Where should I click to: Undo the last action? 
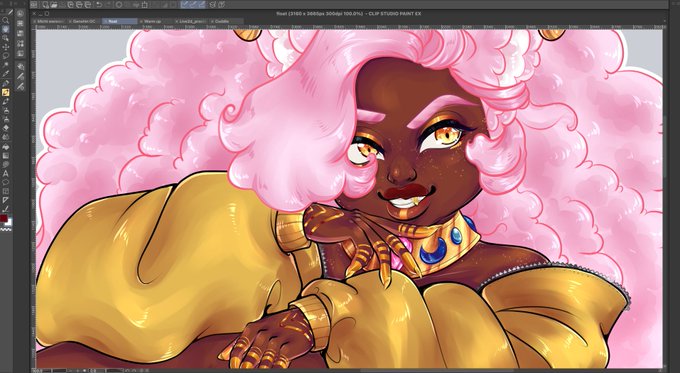click(x=98, y=5)
